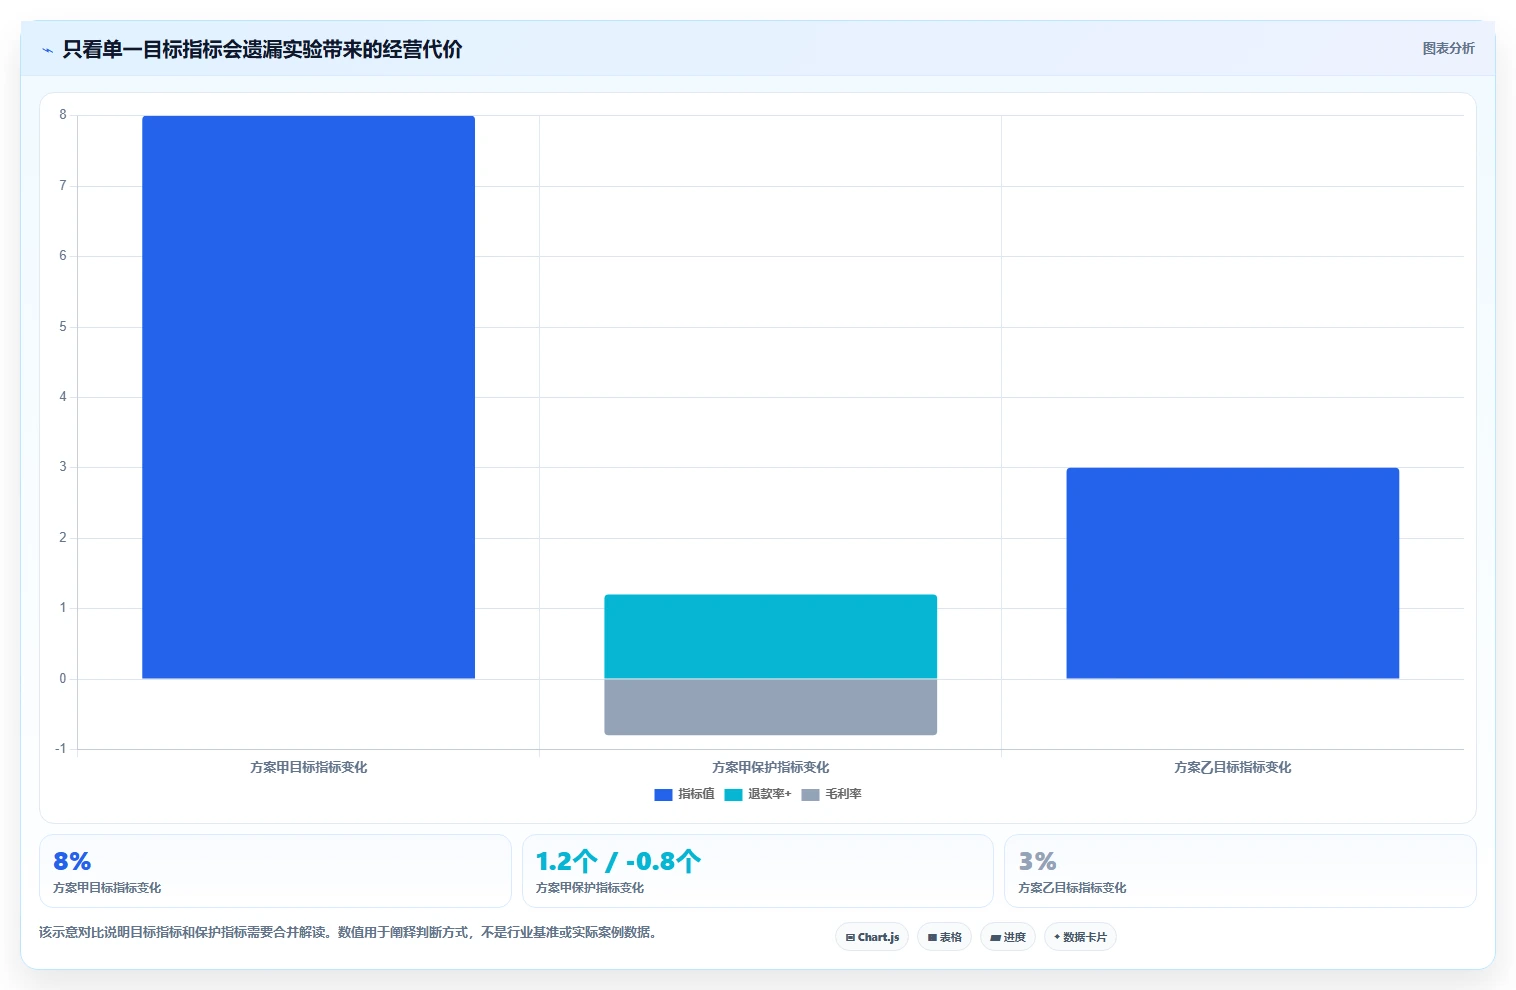Click the chart title 只看单一目标指标会遗漏实验带来的经营代价
The image size is (1516, 990).
(x=262, y=49)
